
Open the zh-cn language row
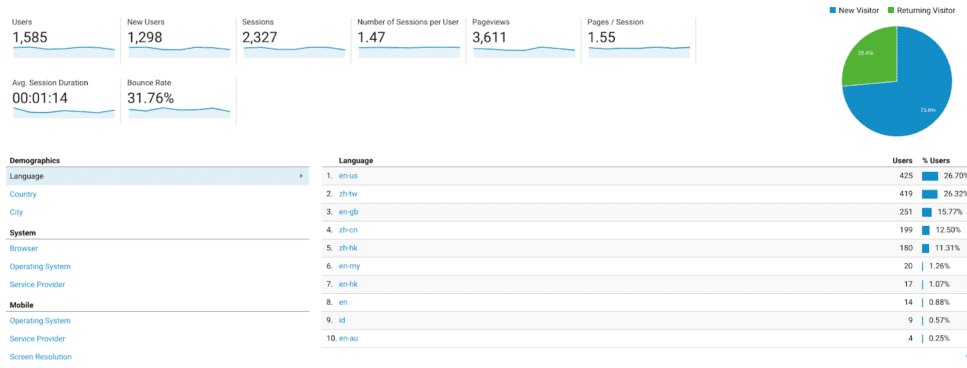(348, 230)
